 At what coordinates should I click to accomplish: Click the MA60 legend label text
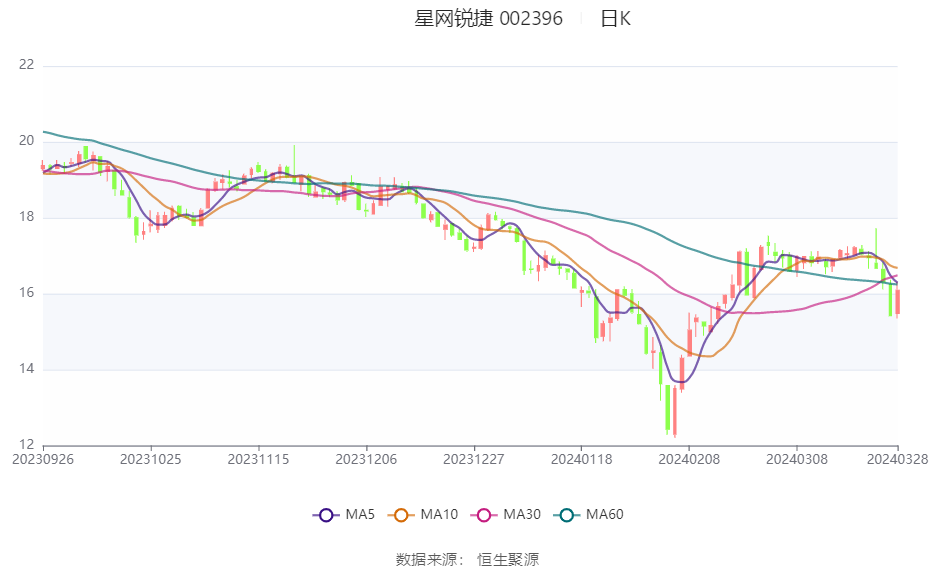(605, 514)
